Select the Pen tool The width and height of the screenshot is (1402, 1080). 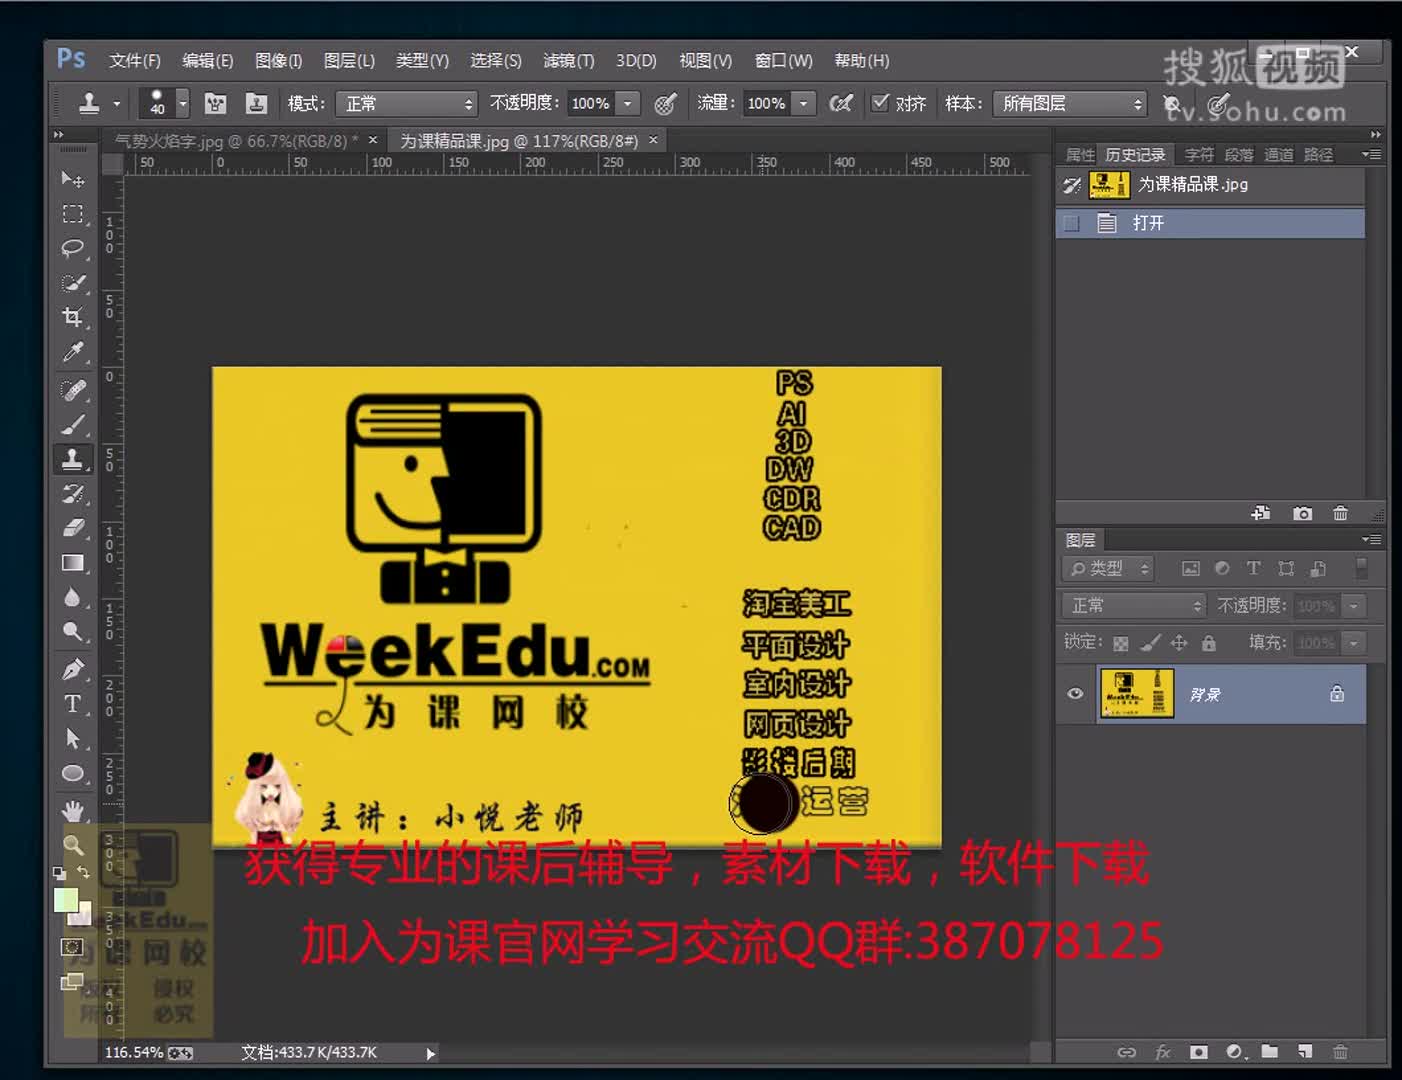72,669
